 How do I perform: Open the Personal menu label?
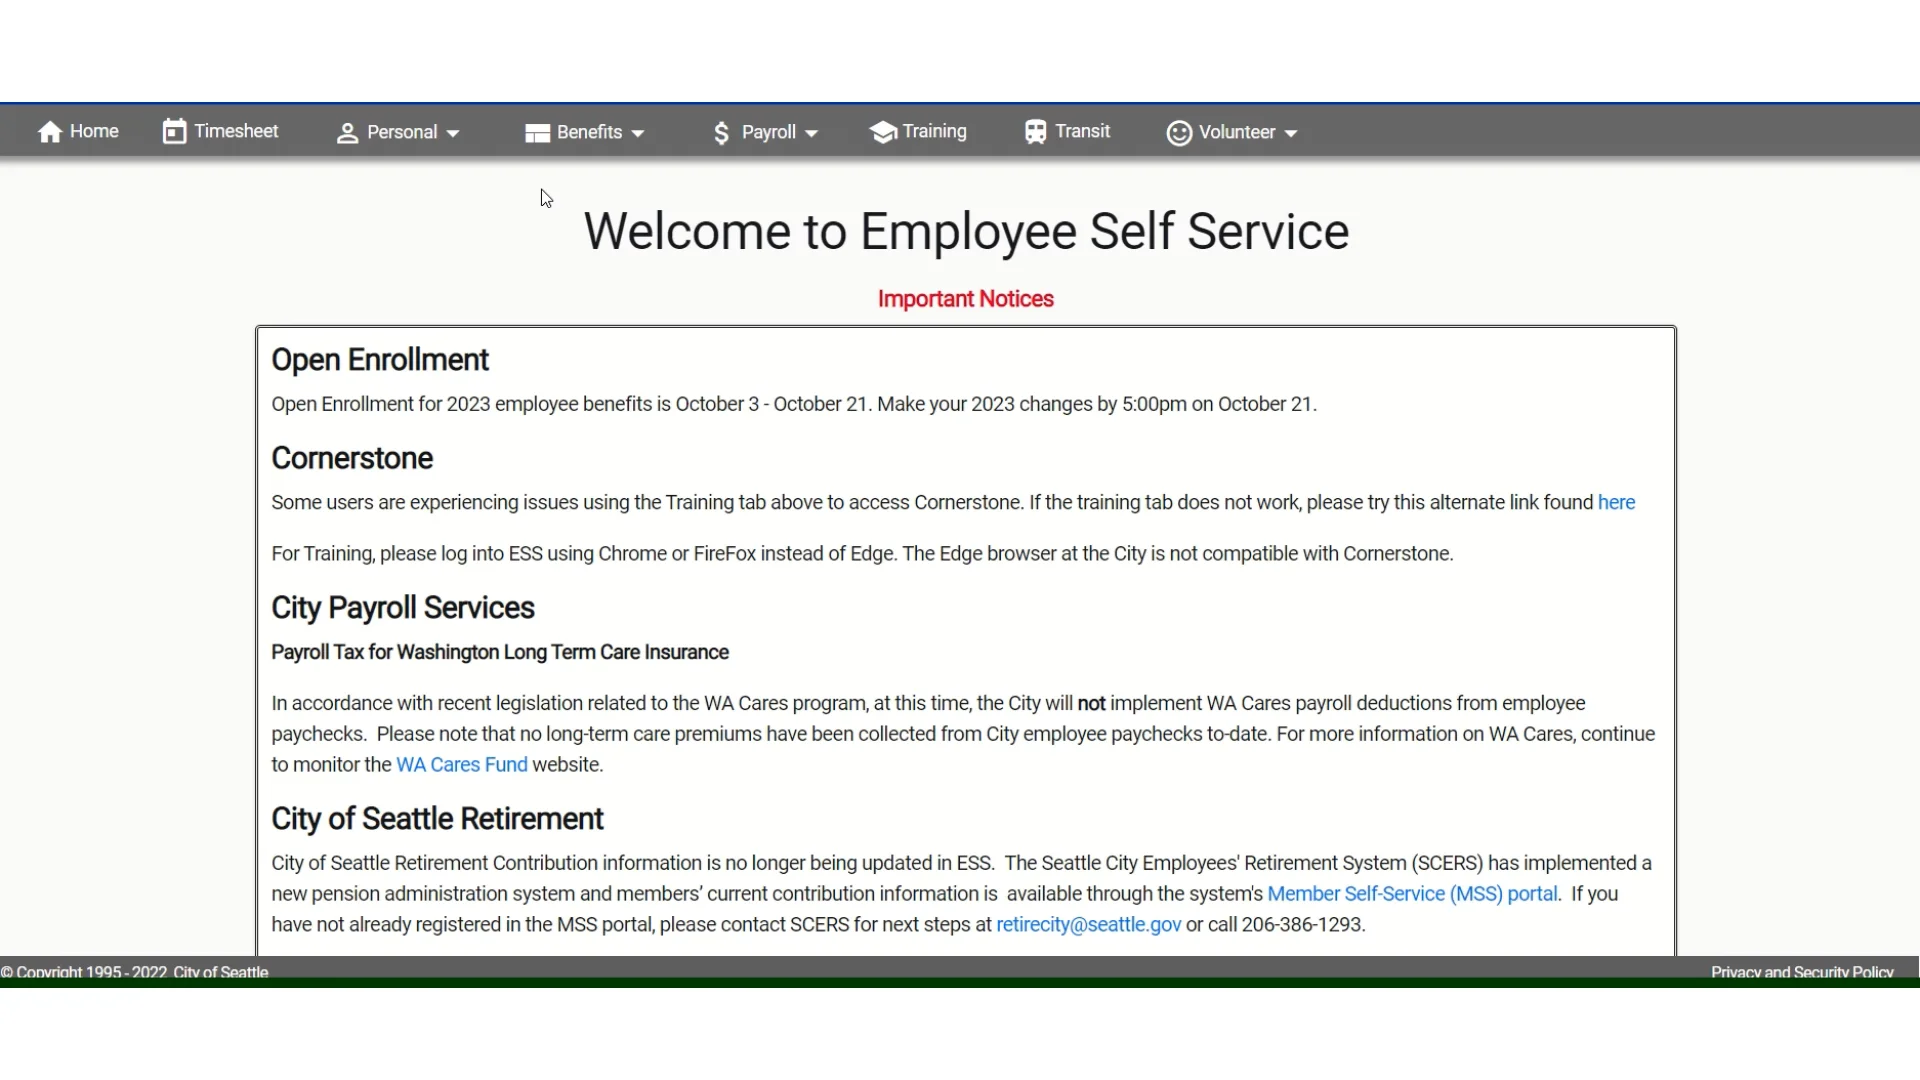402,132
